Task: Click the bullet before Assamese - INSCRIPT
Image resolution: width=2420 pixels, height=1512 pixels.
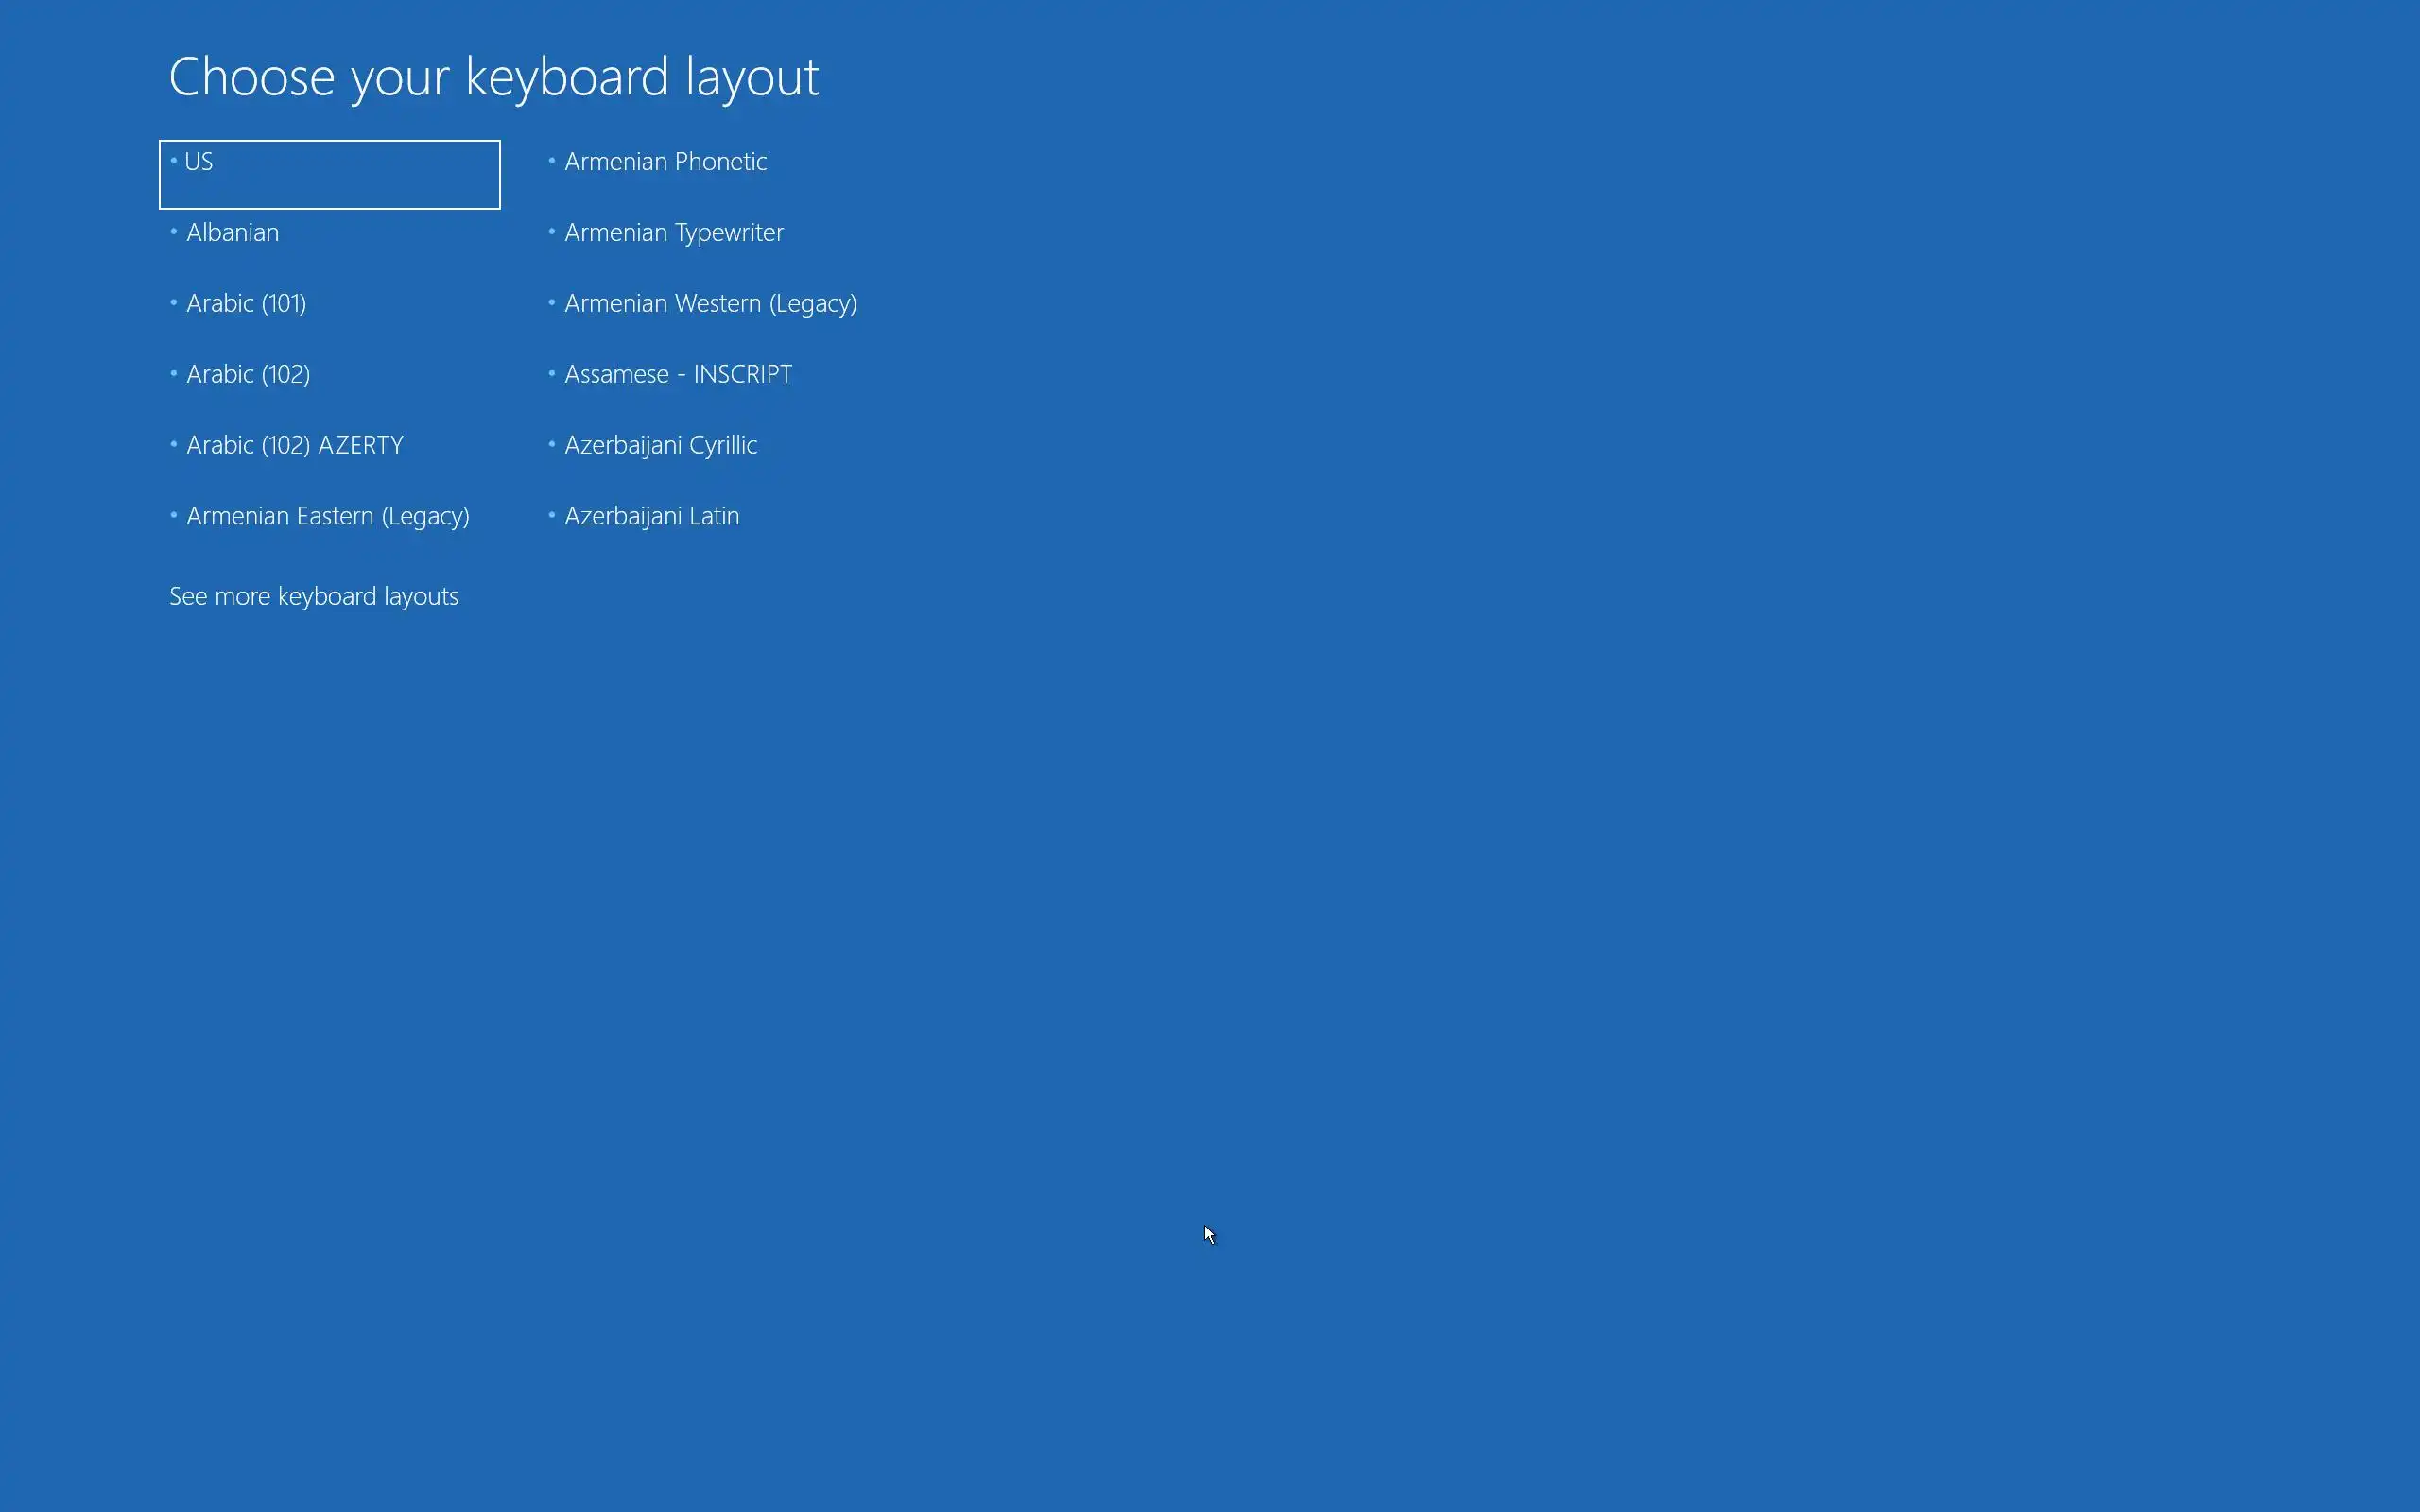Action: [552, 374]
